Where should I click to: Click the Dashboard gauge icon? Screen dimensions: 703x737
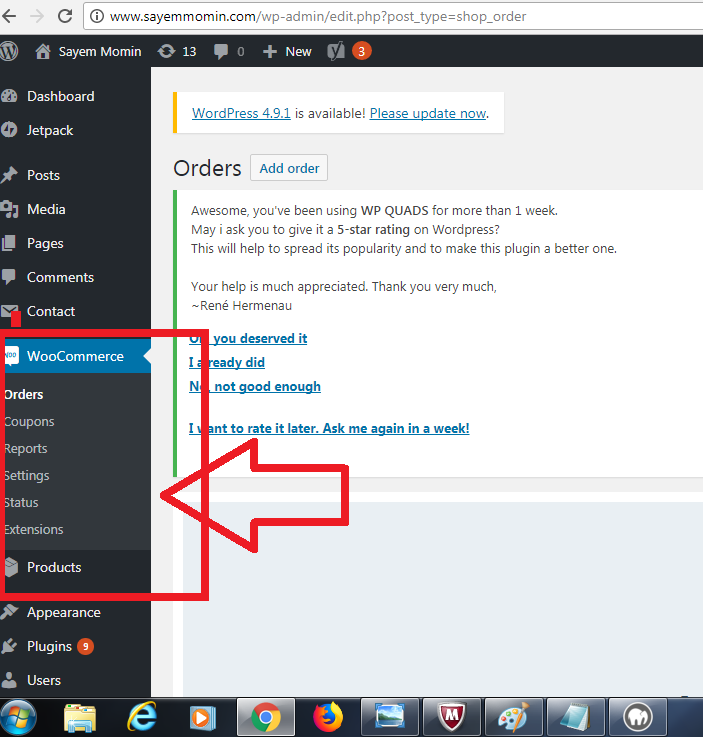(x=9, y=96)
